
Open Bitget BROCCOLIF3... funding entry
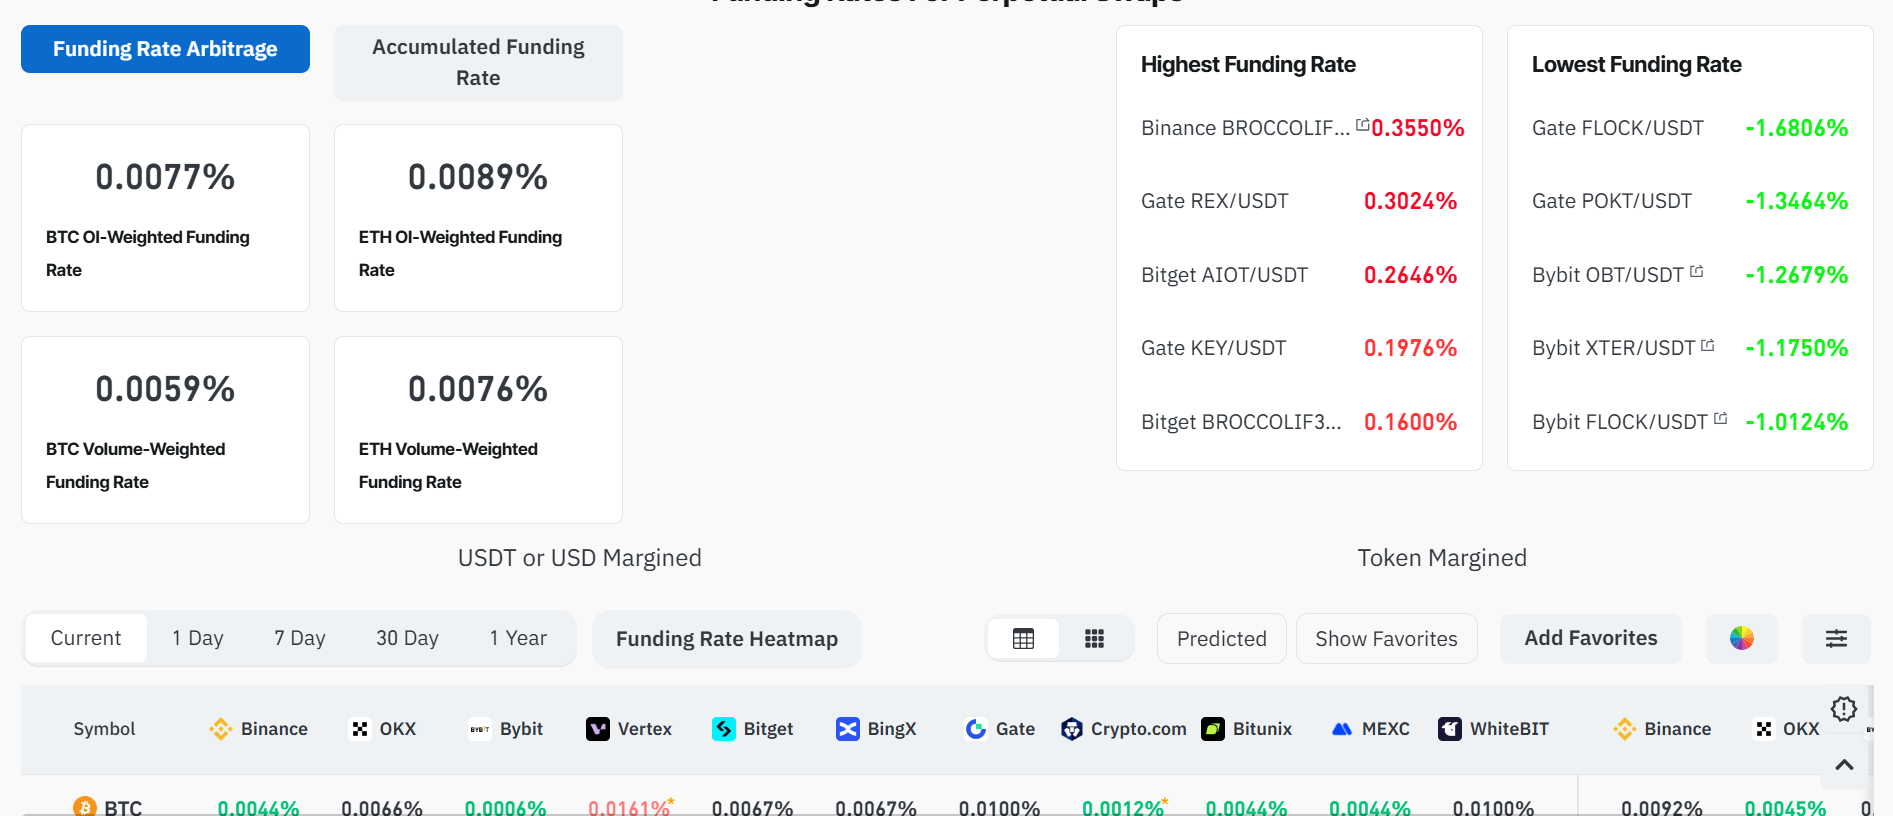[x=1241, y=422]
